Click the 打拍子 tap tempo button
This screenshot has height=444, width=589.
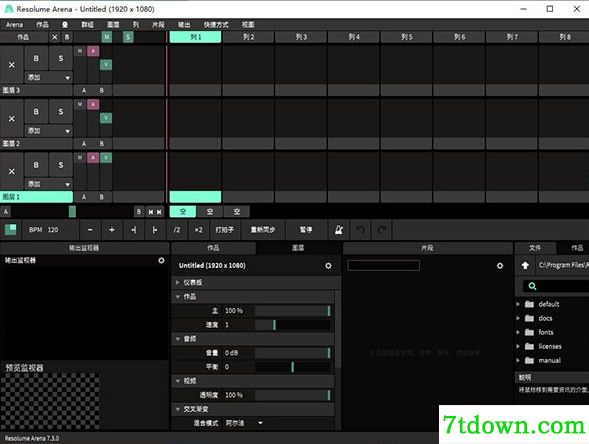click(x=225, y=230)
